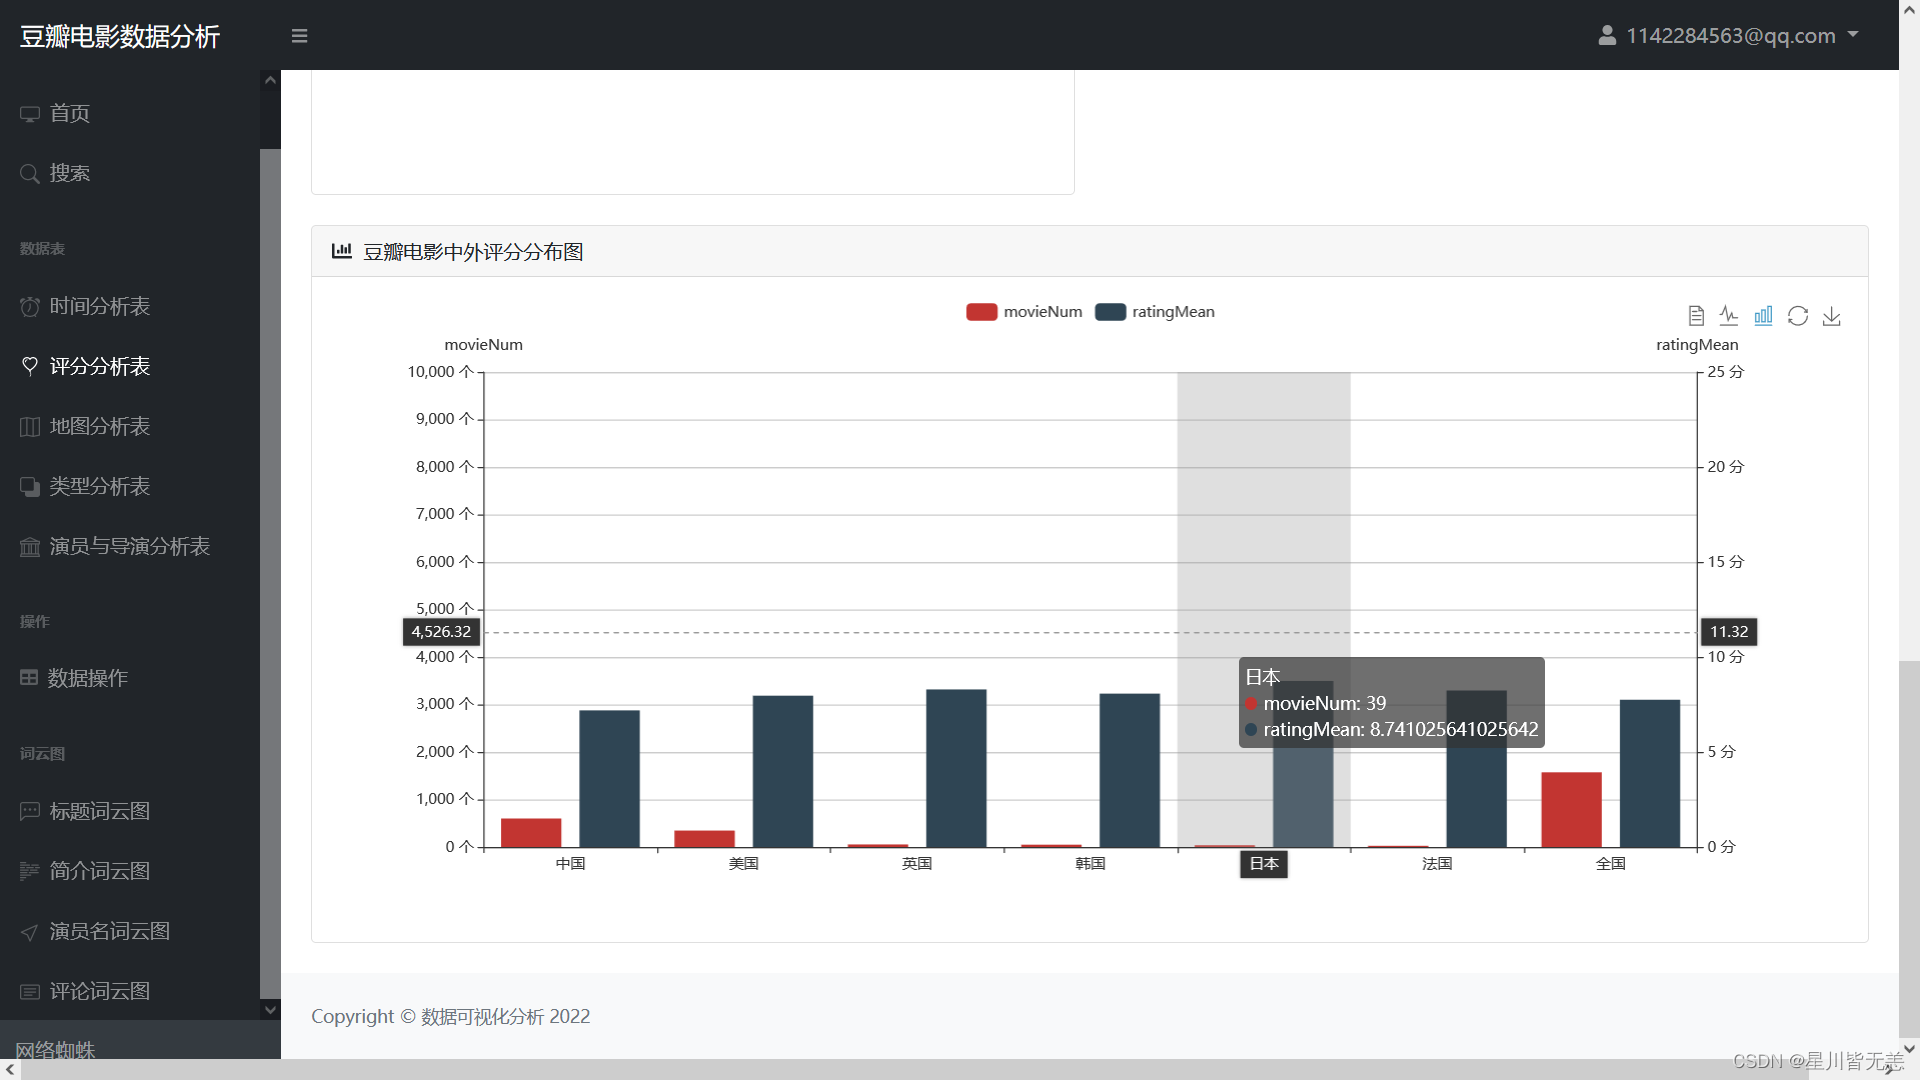Click the 韩国 ratingMean dark bar
The width and height of the screenshot is (1920, 1080).
point(1130,770)
